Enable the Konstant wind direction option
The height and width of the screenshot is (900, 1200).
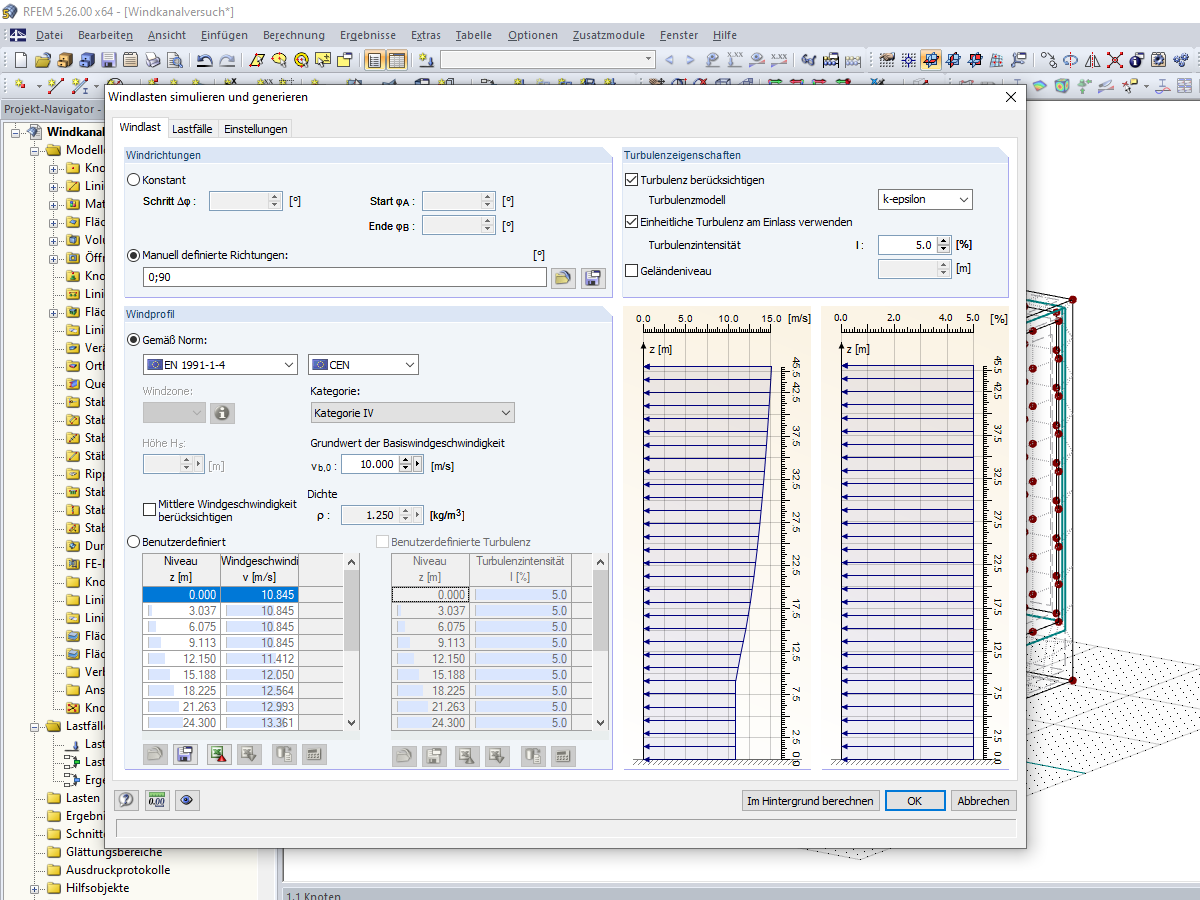click(132, 178)
